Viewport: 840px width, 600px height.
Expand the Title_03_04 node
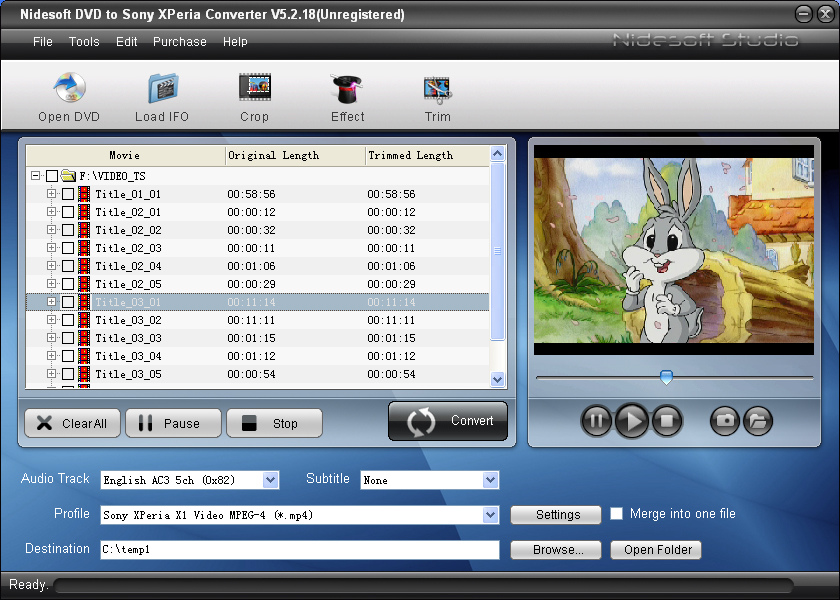51,355
